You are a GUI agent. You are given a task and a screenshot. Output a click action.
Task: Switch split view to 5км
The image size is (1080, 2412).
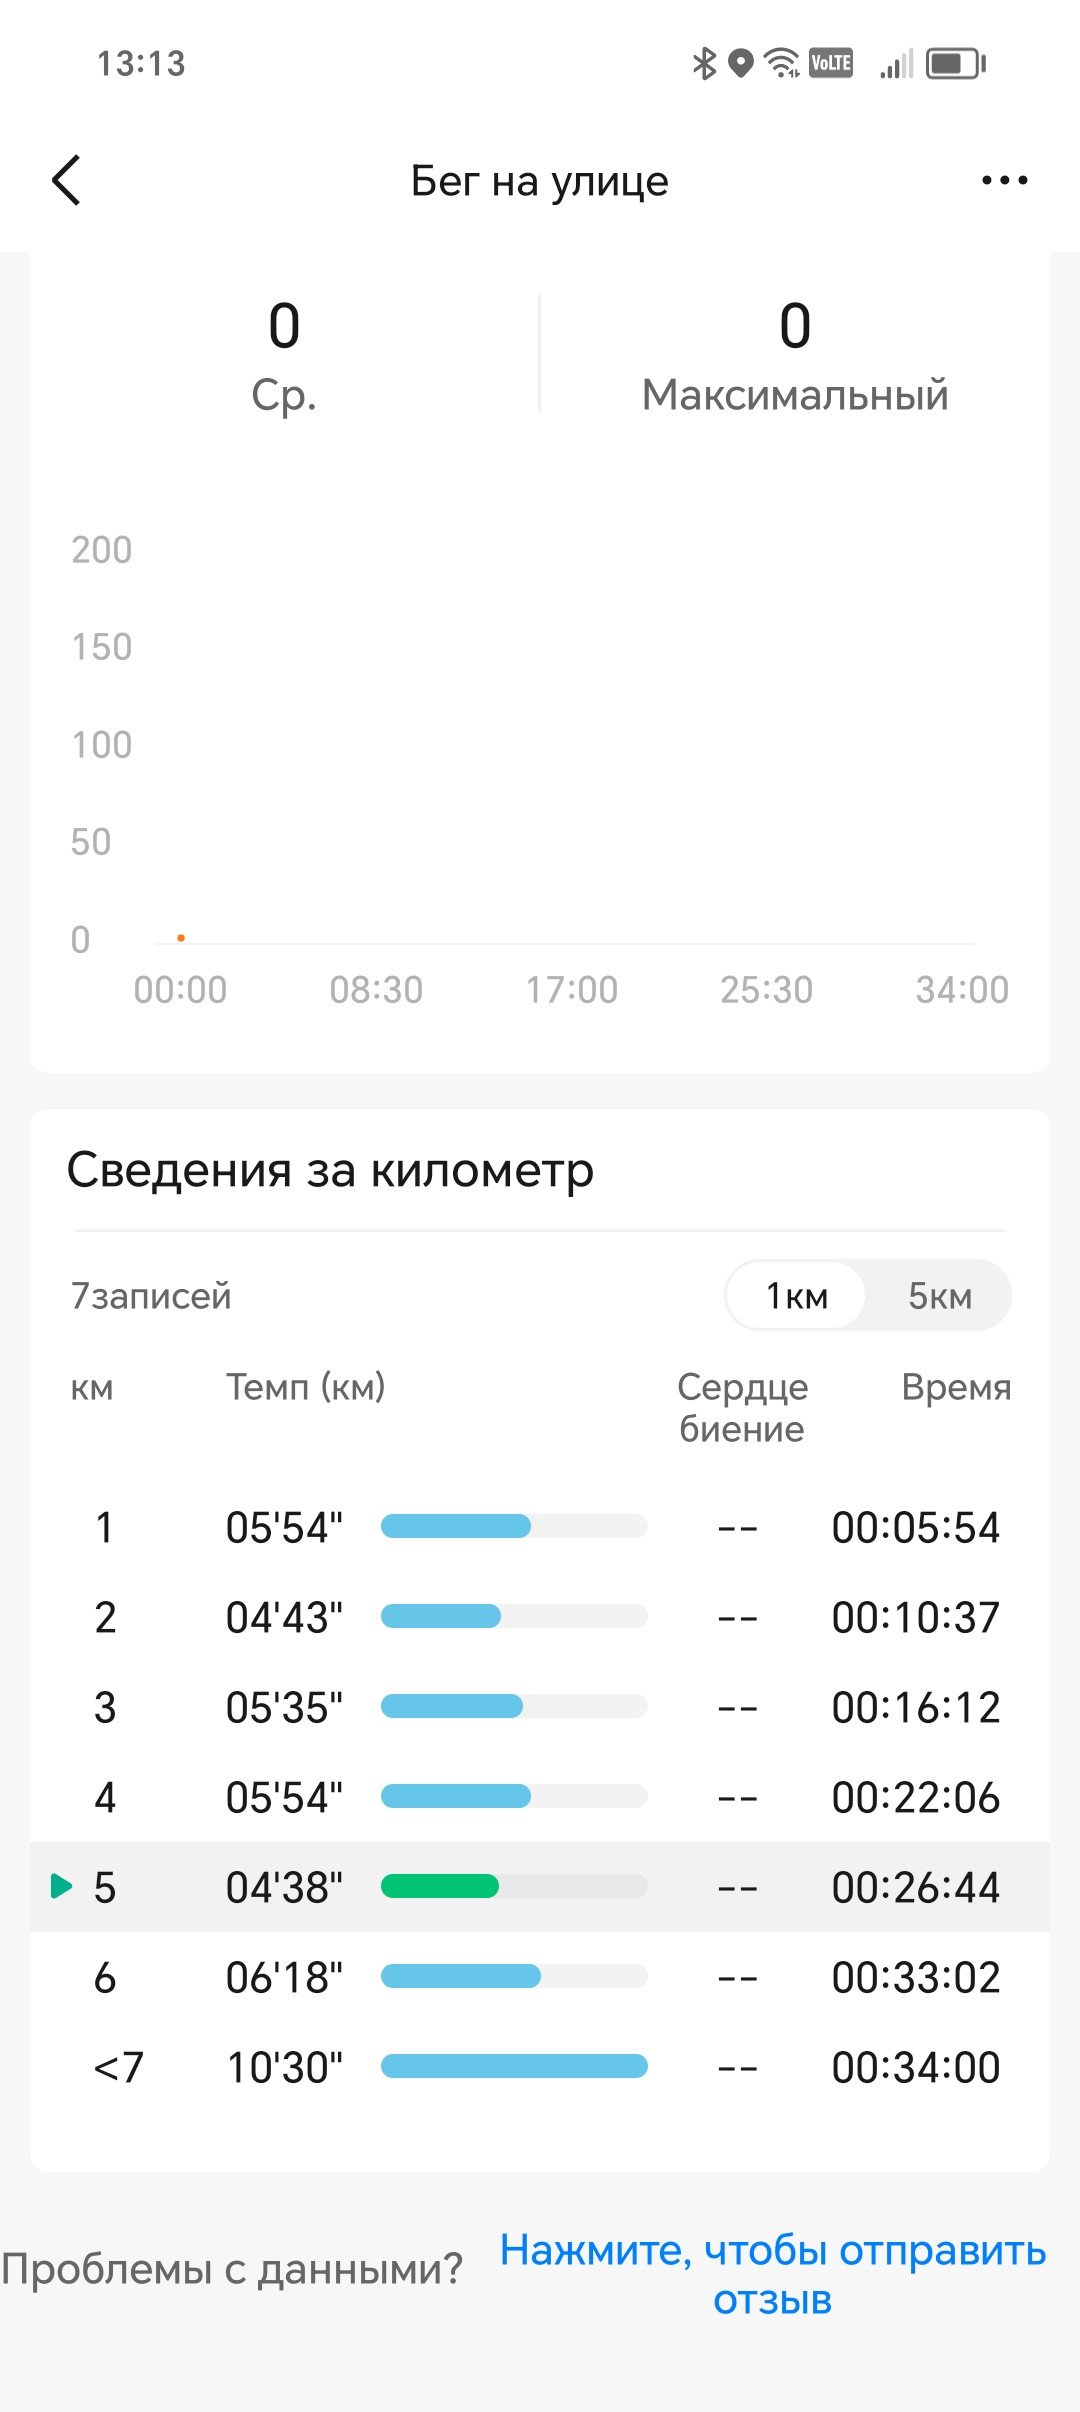click(x=939, y=1296)
